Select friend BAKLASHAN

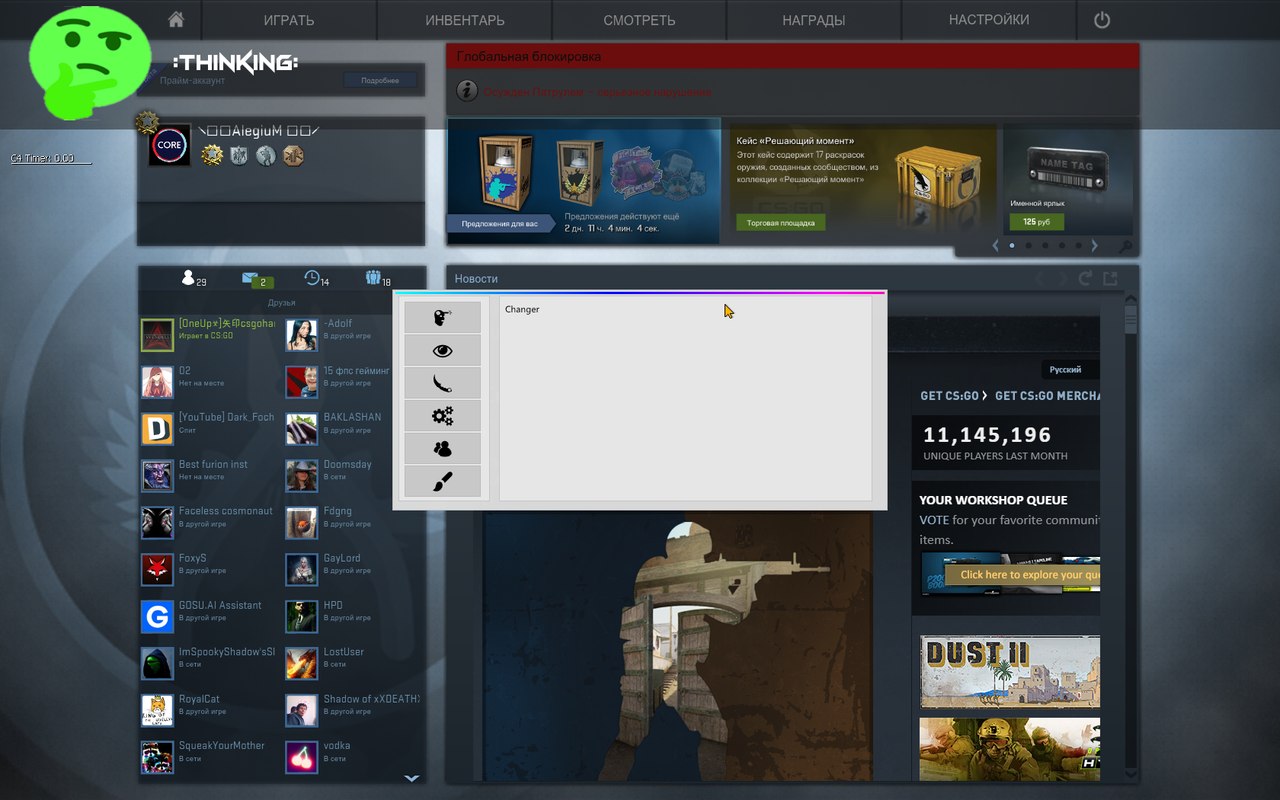[x=354, y=429]
